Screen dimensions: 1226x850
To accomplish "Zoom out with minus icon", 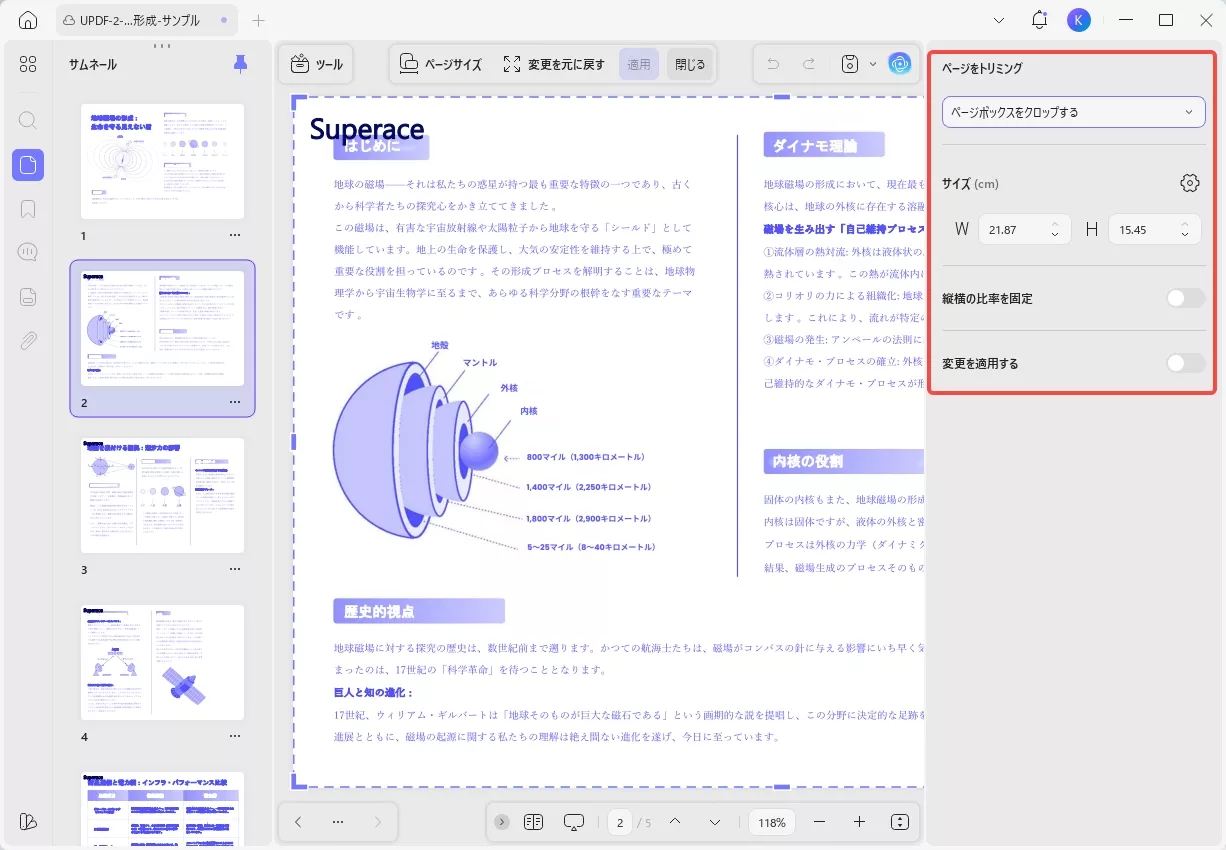I will click(820, 822).
